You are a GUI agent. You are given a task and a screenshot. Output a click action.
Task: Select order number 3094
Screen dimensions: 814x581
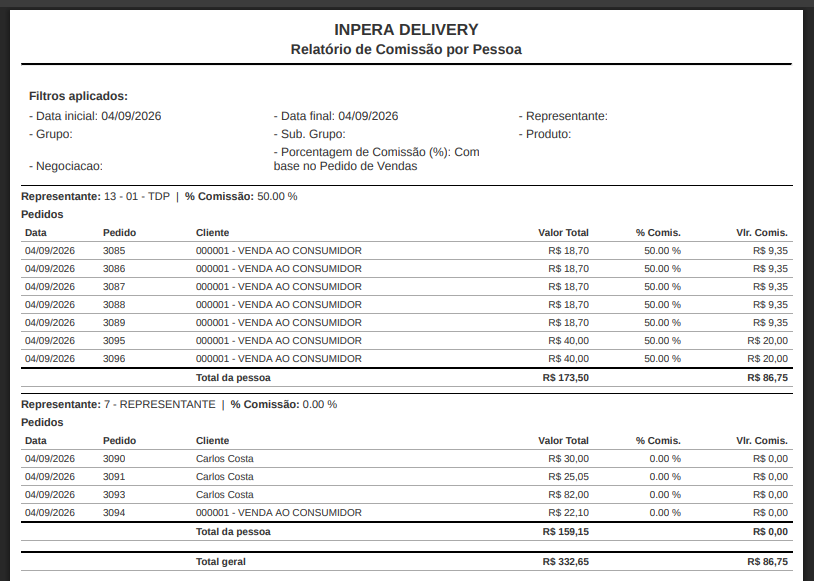114,513
